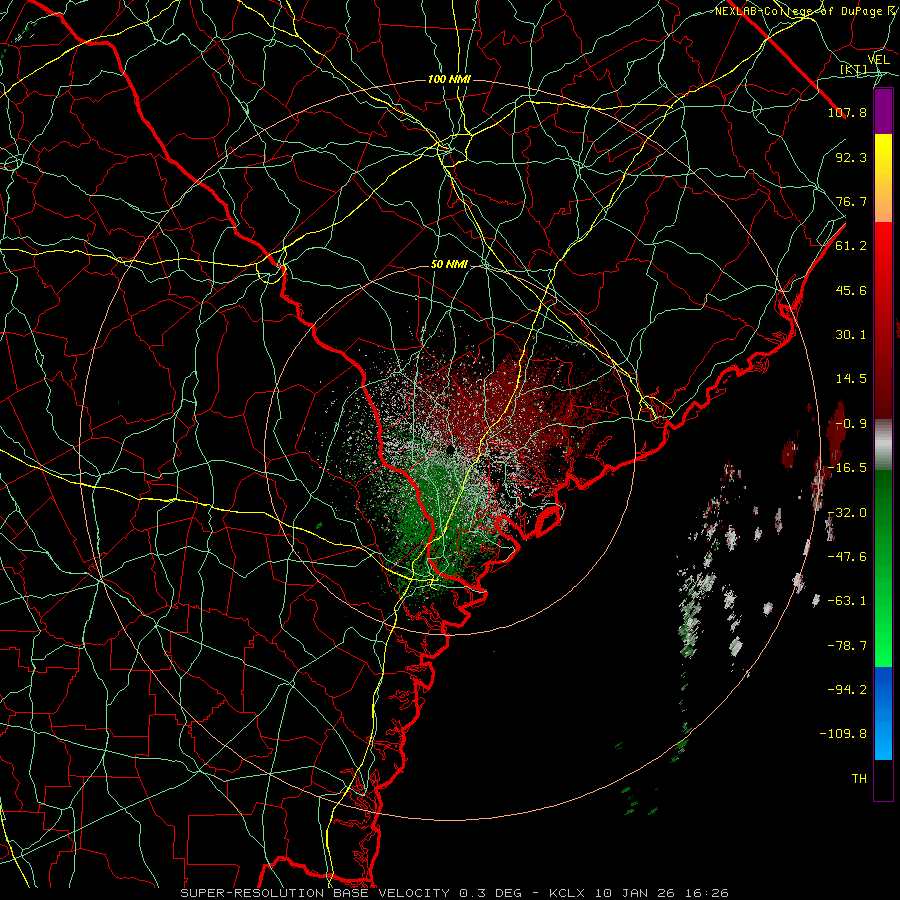Click the -63.1 value on velocity scale

847,601
